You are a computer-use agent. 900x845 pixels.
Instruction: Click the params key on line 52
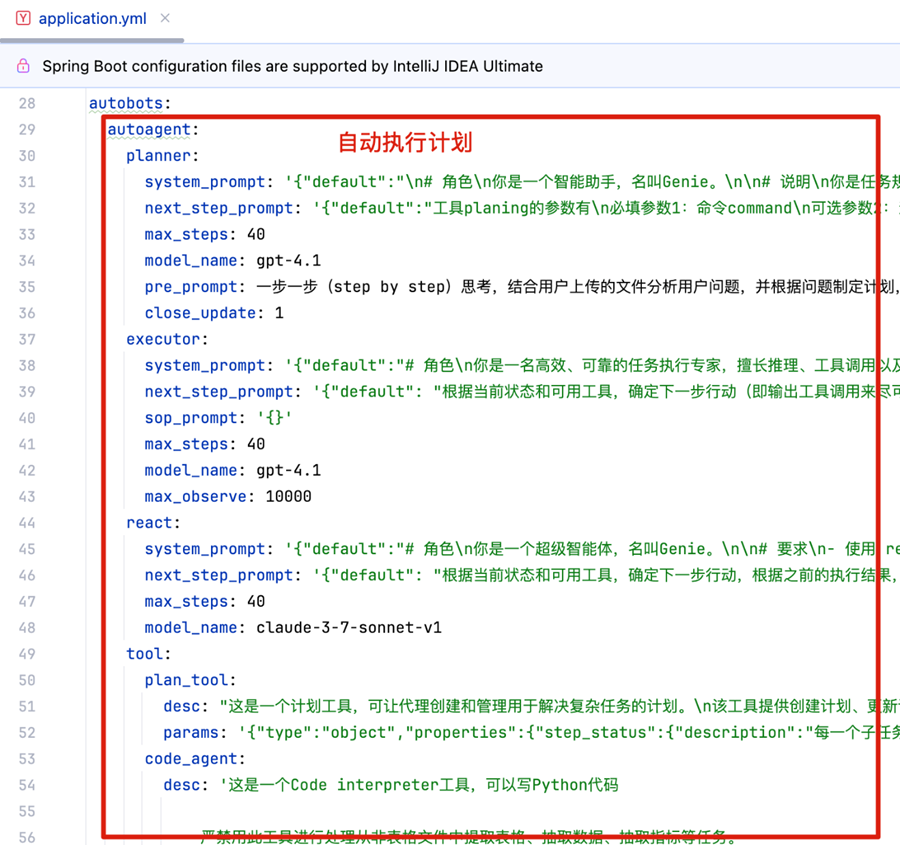point(191,733)
